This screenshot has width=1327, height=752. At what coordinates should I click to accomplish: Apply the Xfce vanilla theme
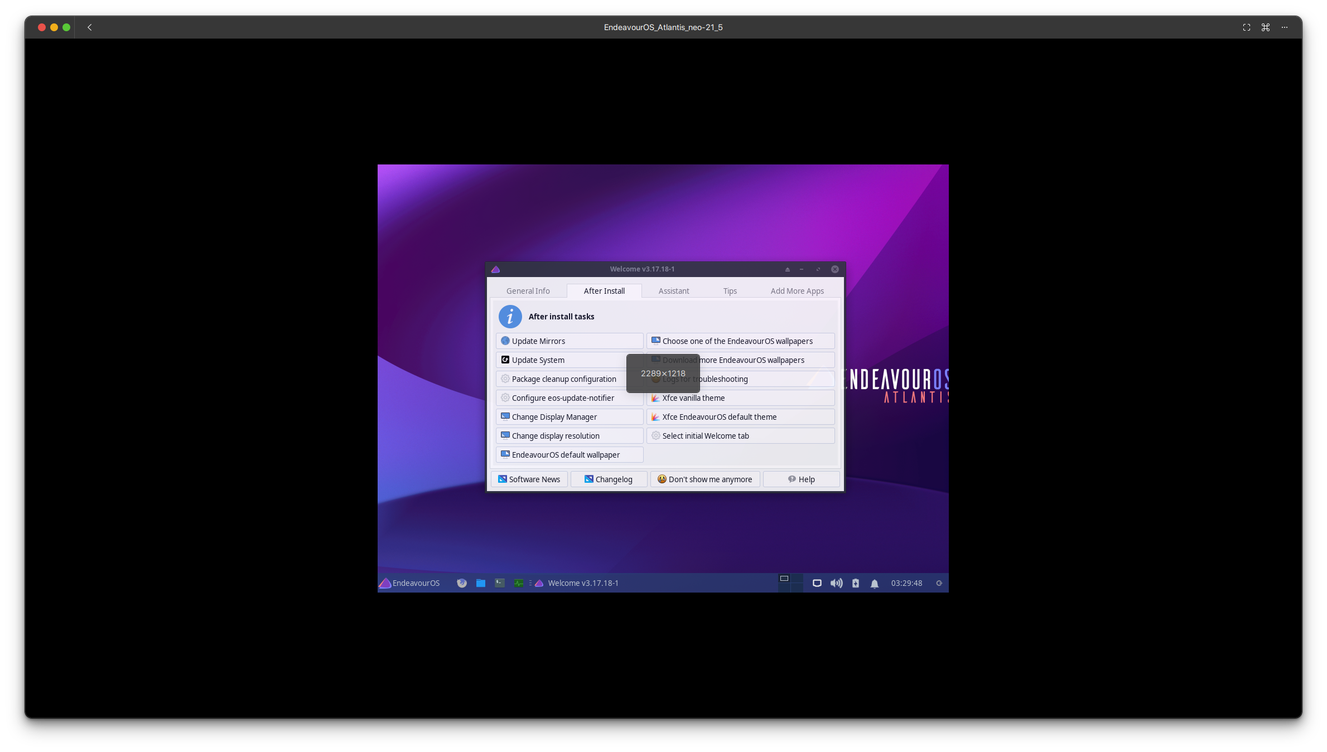point(740,398)
